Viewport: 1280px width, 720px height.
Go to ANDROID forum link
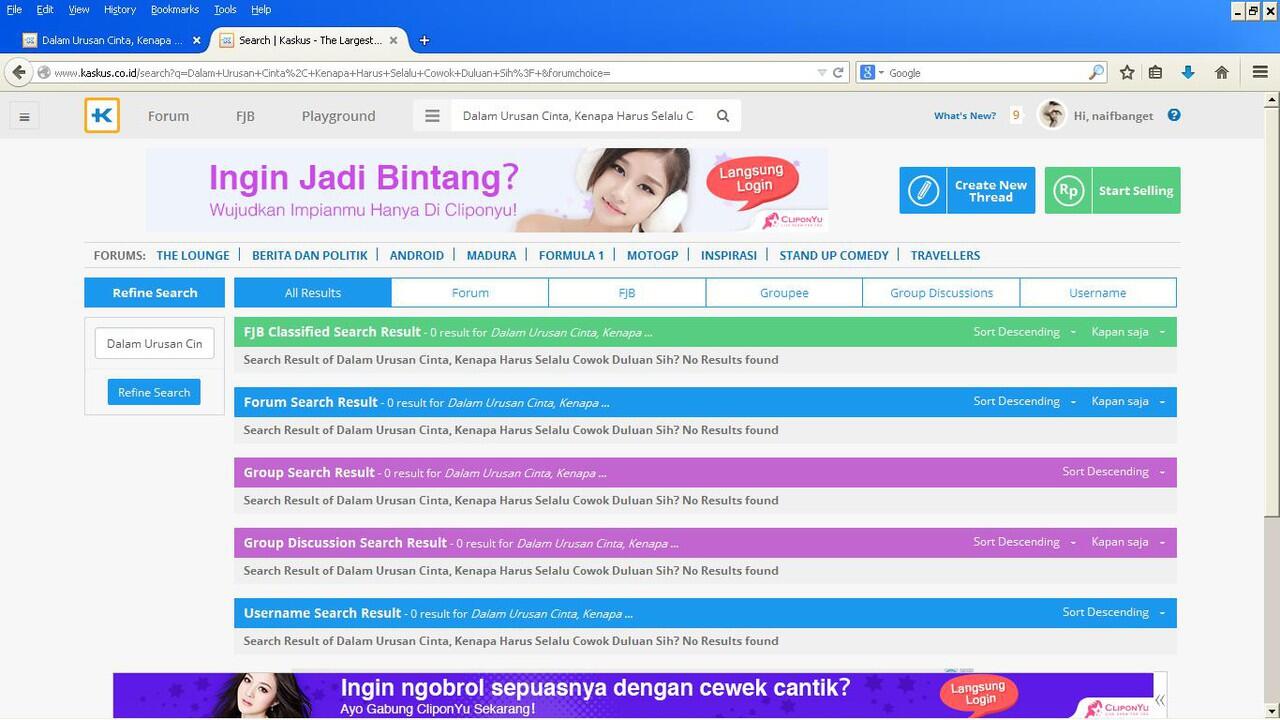coord(417,255)
